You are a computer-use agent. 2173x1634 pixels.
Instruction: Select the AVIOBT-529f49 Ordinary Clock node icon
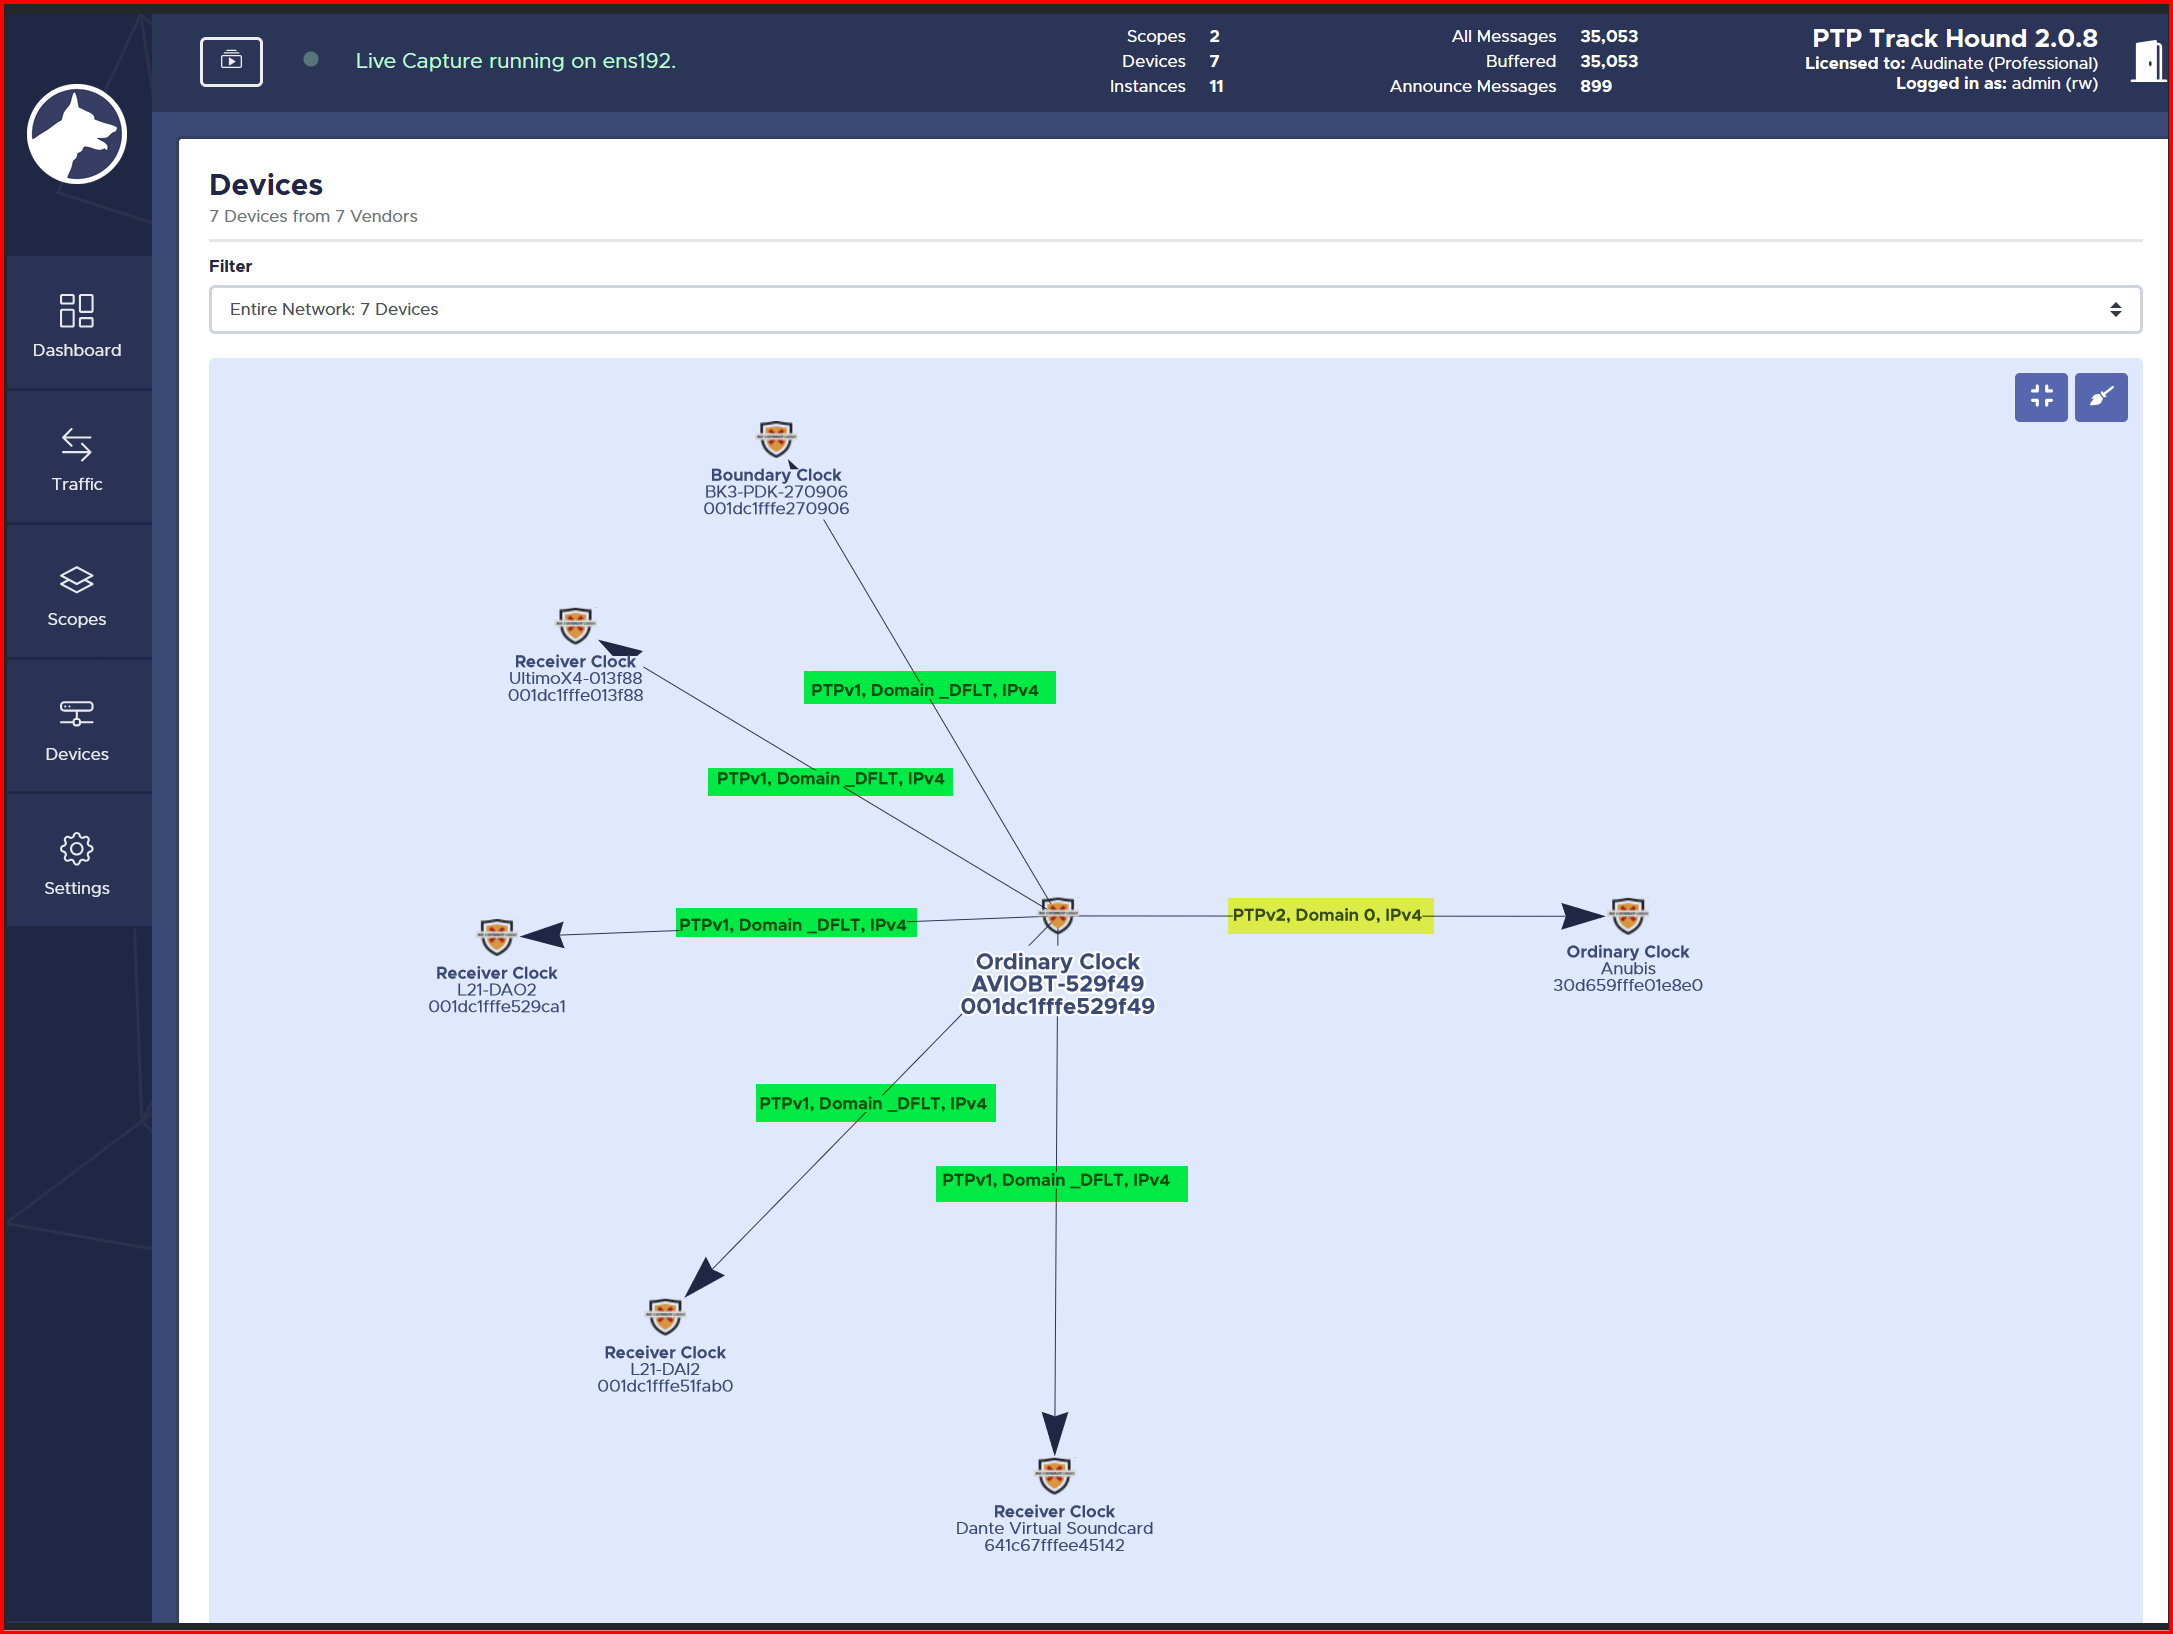point(1058,915)
